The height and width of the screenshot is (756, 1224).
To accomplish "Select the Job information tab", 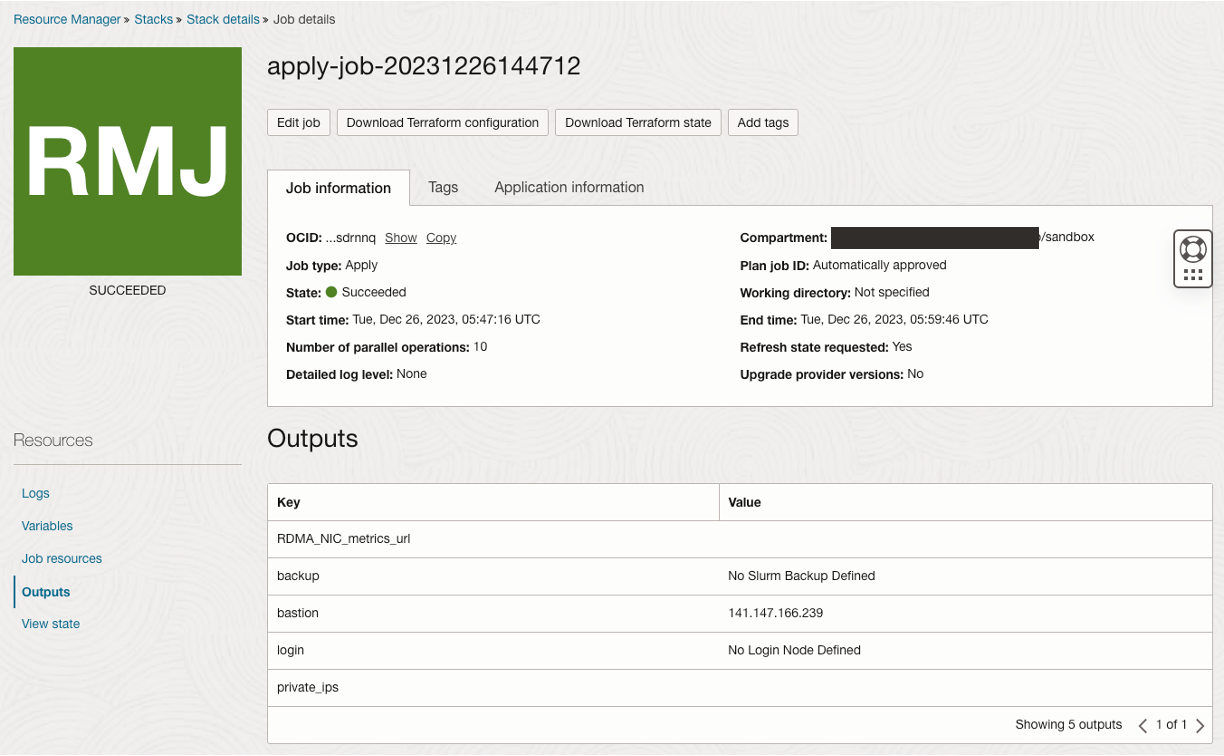I will (x=338, y=188).
